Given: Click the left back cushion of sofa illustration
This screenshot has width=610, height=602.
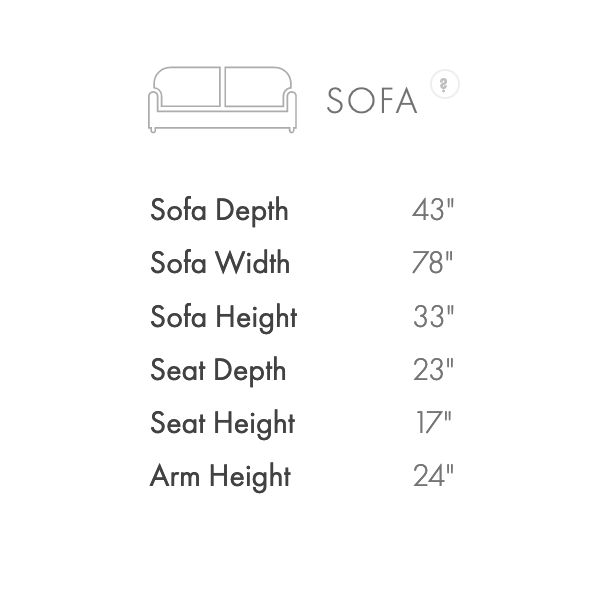Looking at the screenshot, I should tap(189, 86).
